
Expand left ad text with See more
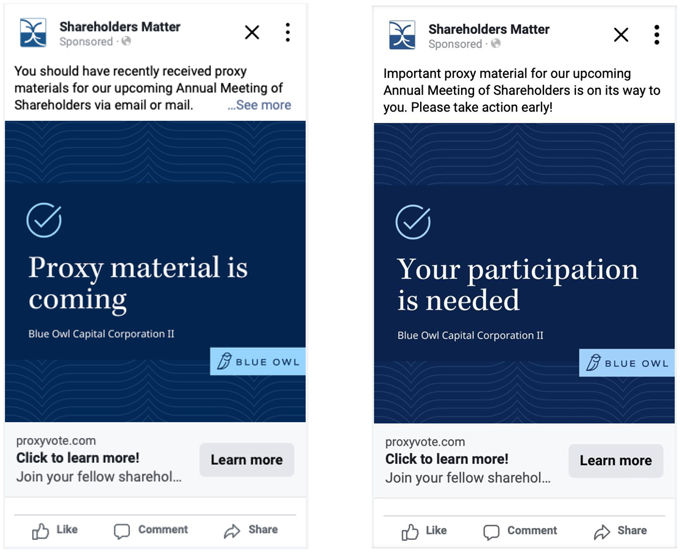point(259,105)
